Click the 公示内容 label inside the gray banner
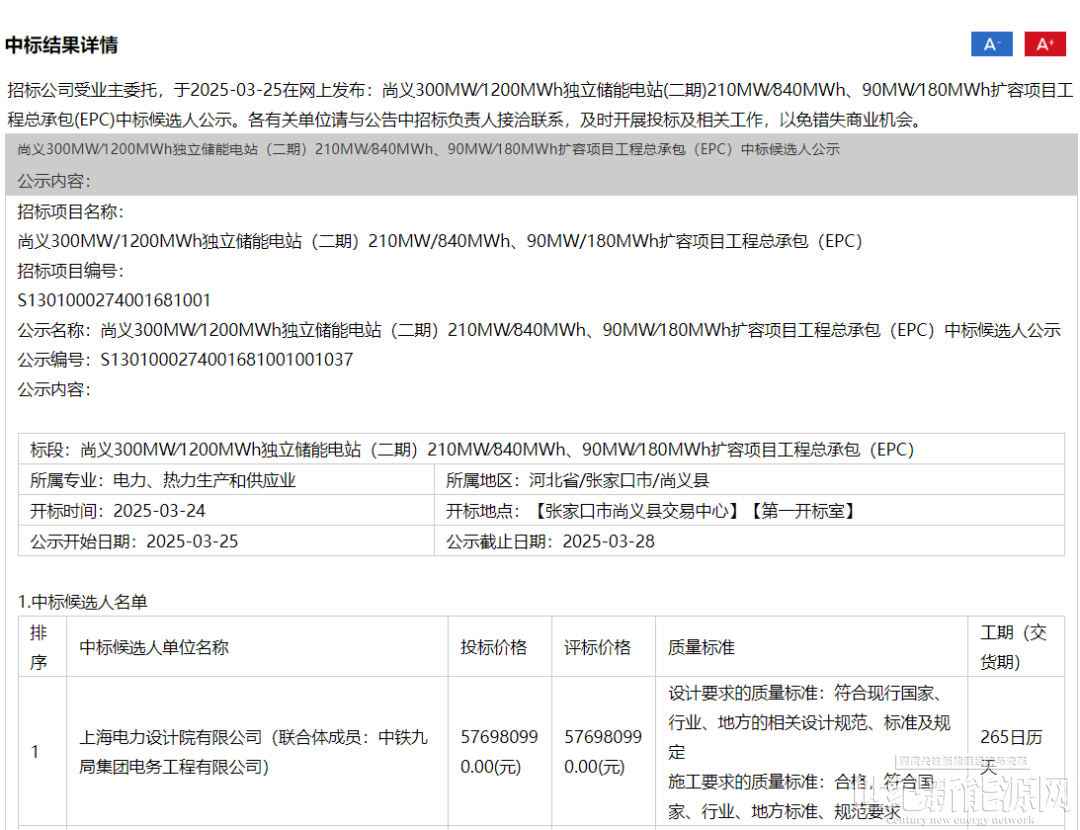1080x830 pixels. [54, 181]
